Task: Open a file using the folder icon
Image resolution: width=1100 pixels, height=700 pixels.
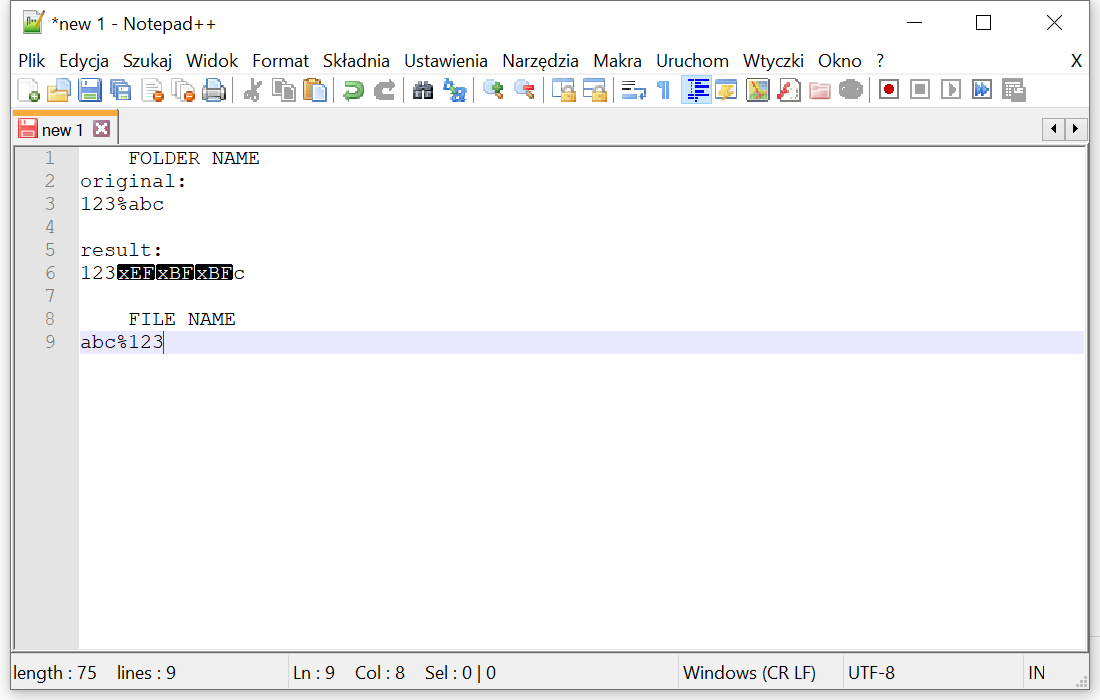Action: [59, 90]
